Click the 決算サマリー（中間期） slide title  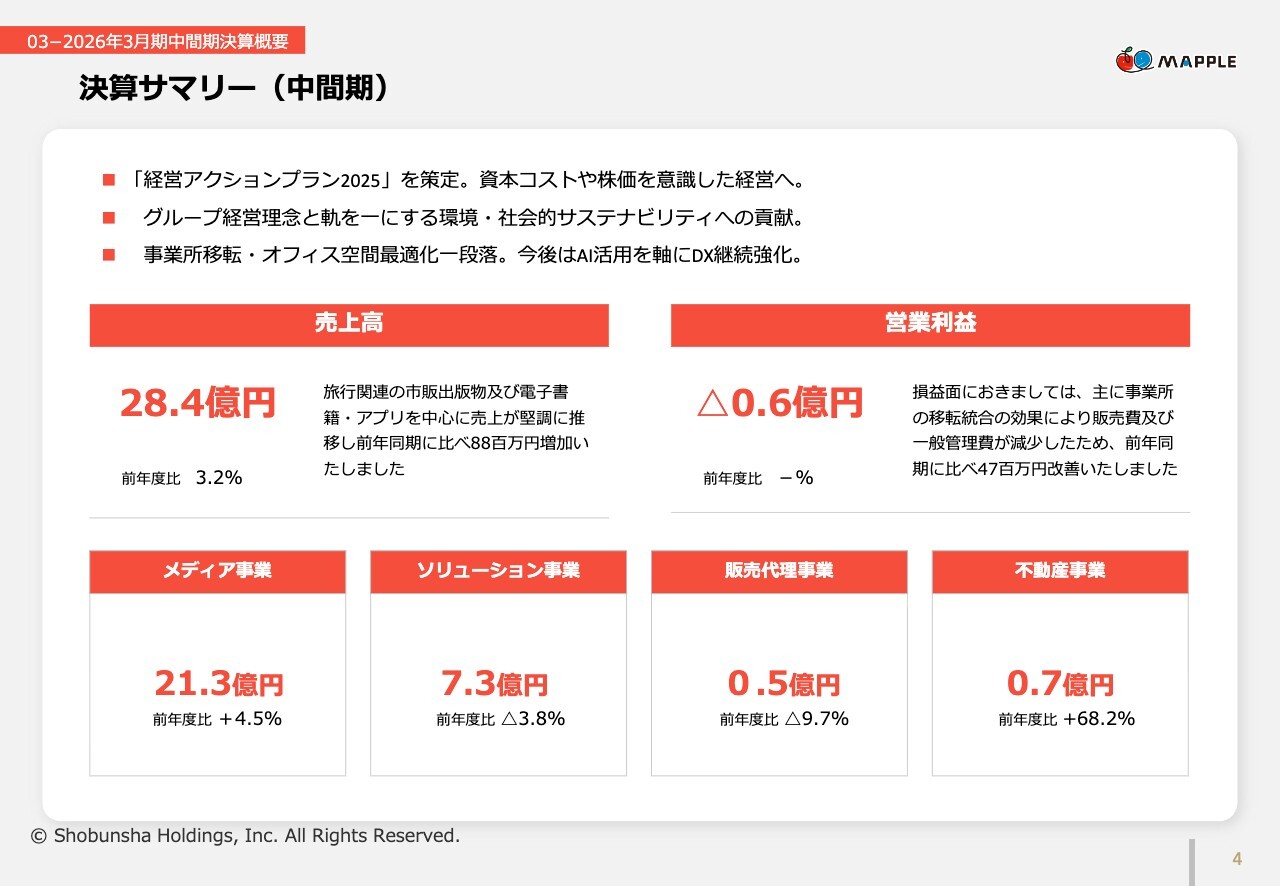(233, 89)
